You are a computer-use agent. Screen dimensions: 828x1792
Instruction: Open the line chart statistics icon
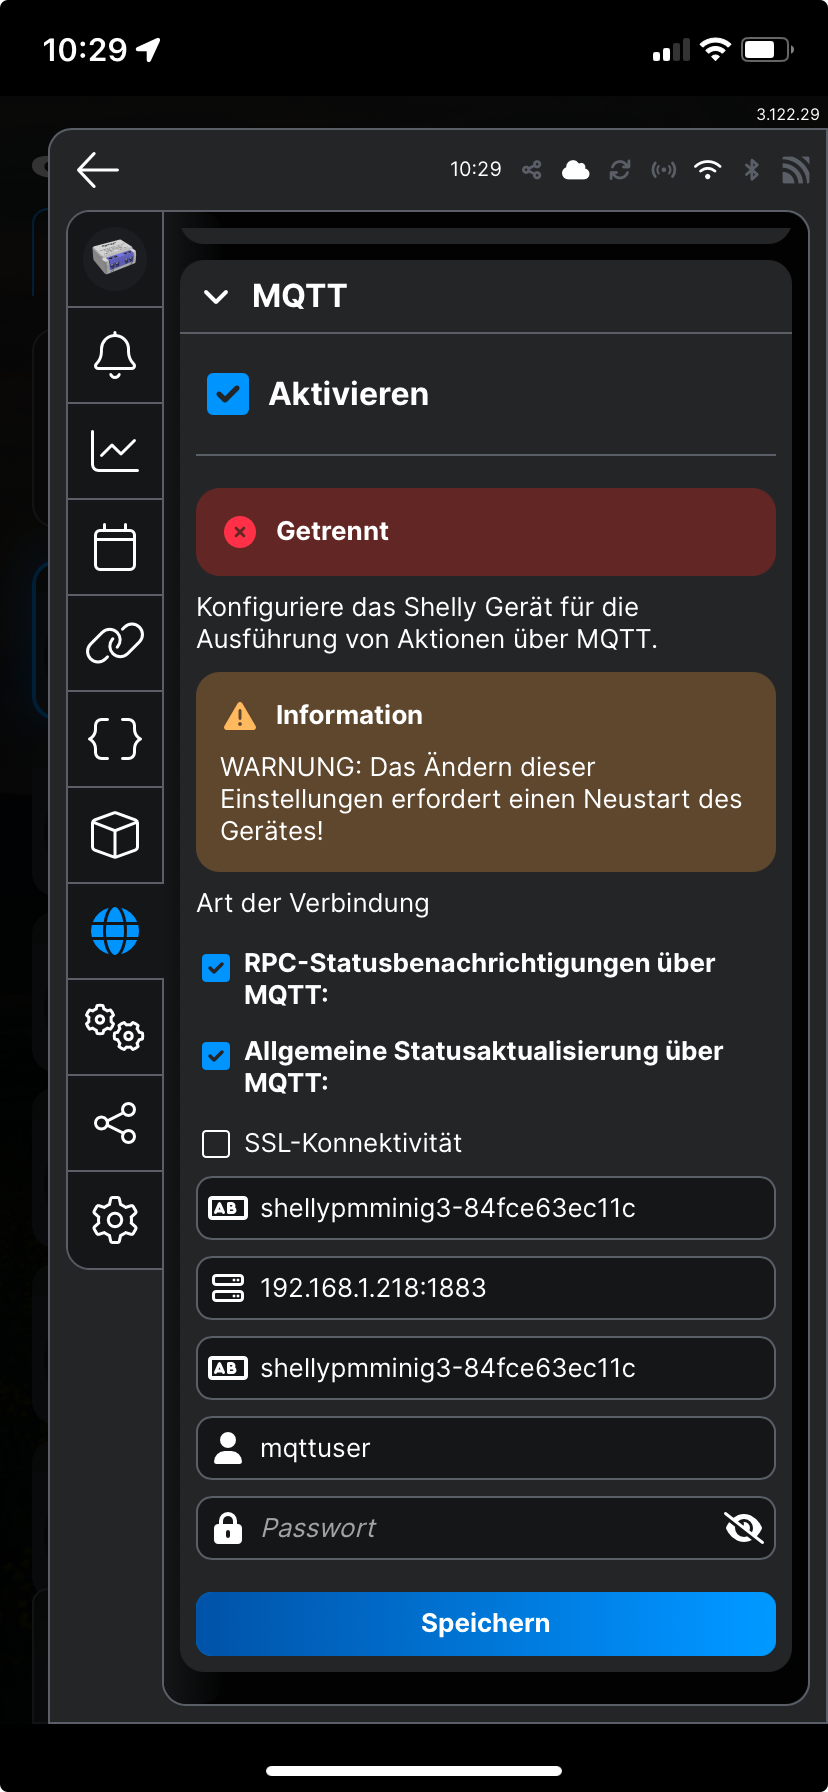(x=115, y=451)
